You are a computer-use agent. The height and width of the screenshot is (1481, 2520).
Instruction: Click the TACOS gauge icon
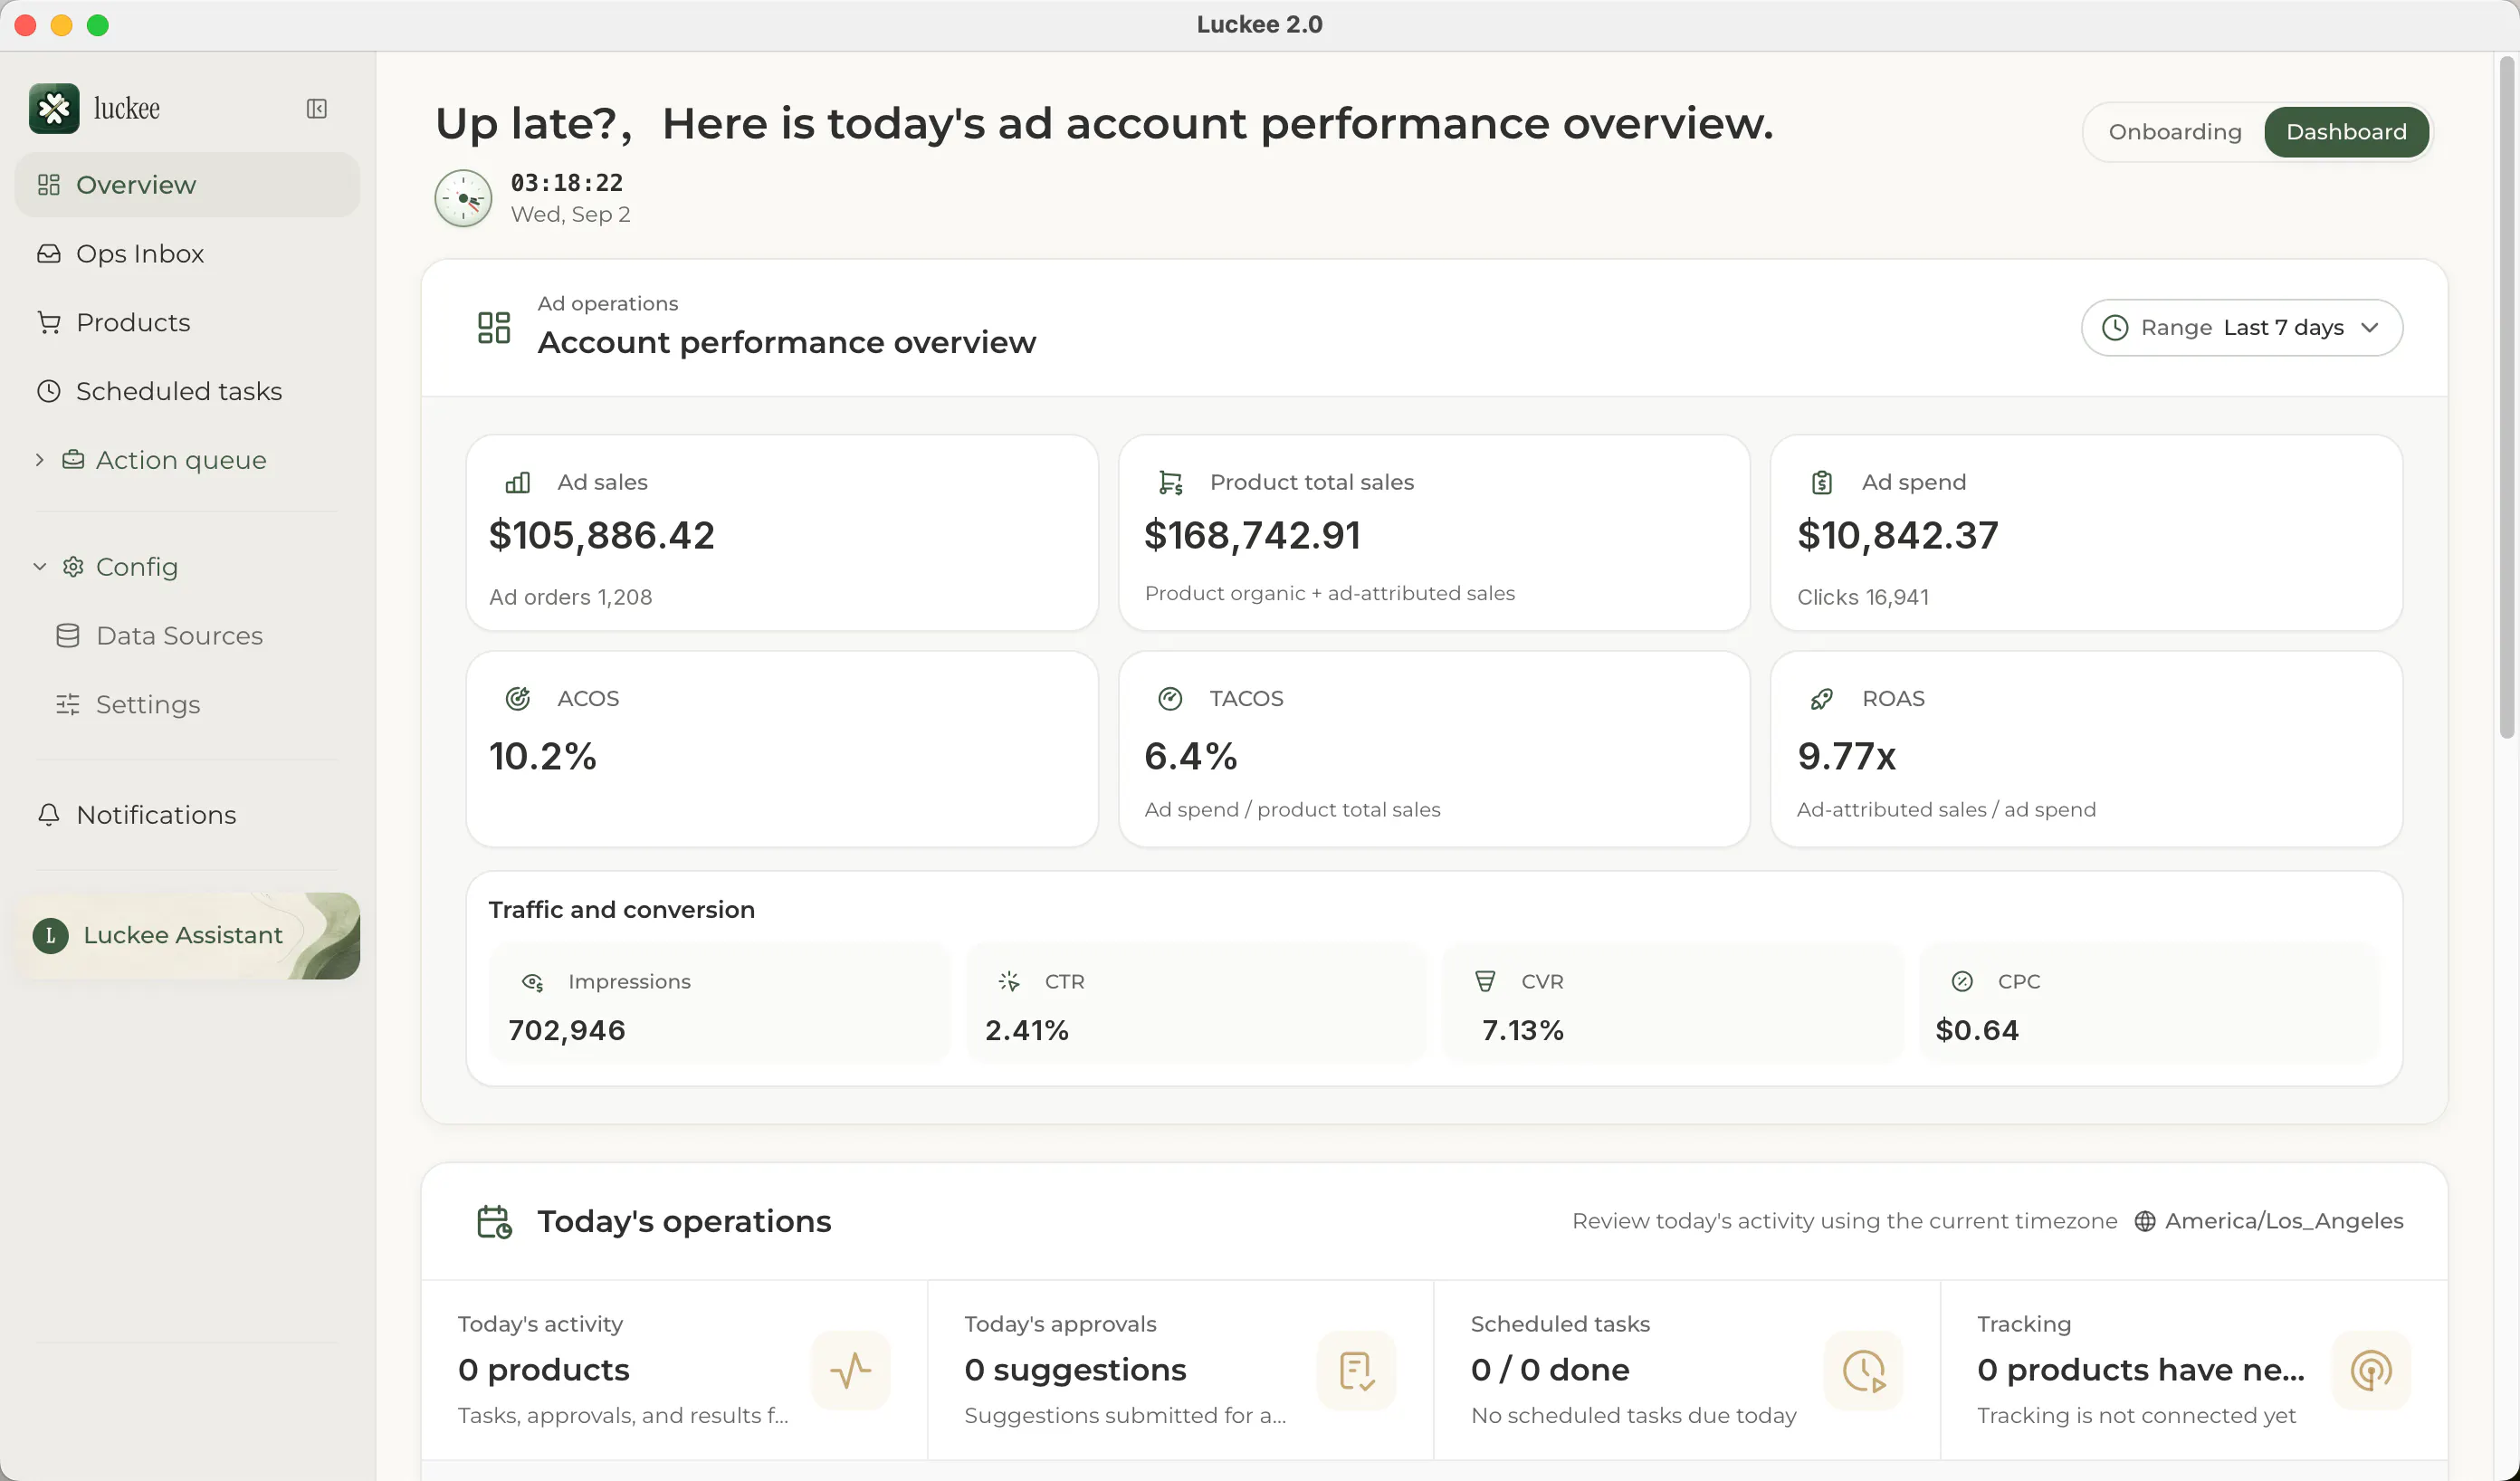click(x=1170, y=698)
